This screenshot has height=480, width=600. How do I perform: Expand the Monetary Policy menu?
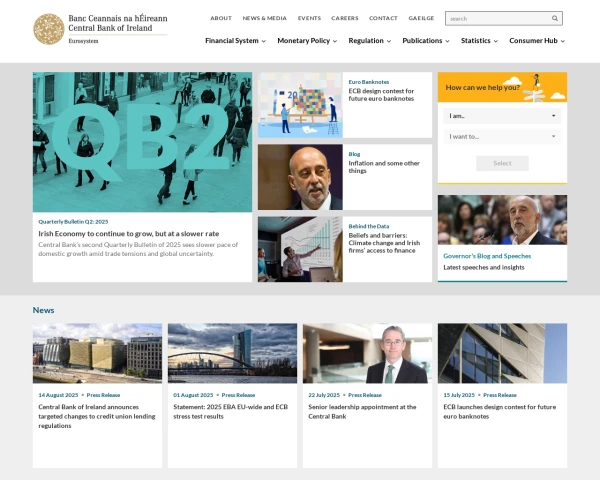click(x=307, y=41)
